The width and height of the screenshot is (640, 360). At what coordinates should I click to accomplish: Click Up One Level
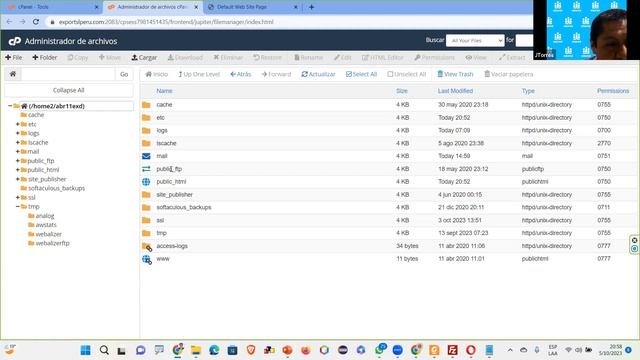tap(199, 74)
